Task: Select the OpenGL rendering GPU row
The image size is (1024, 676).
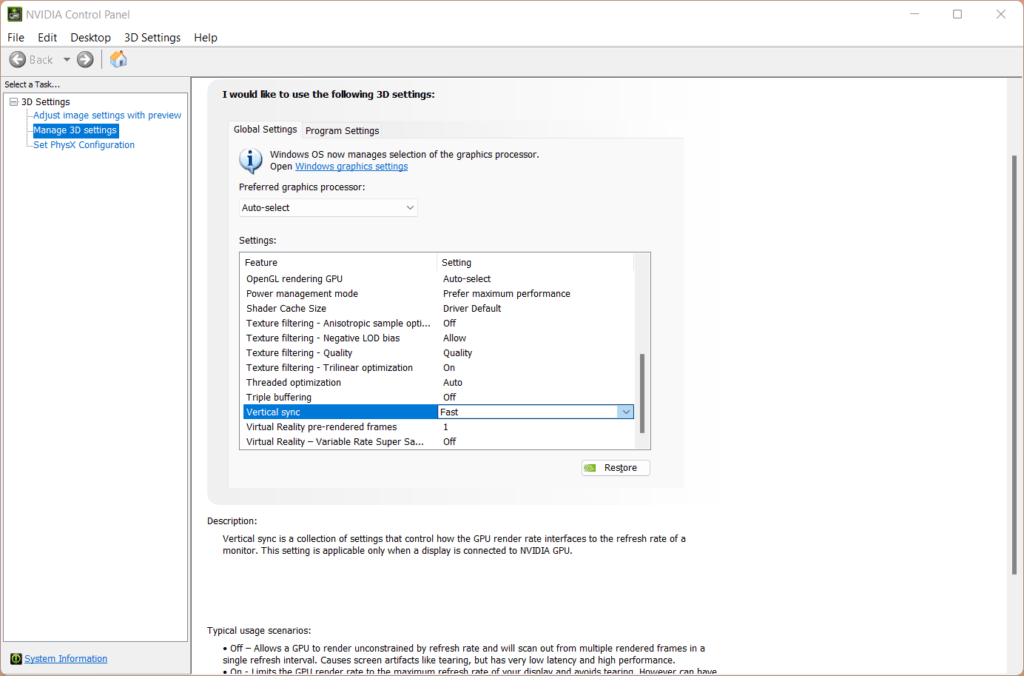Action: 438,279
